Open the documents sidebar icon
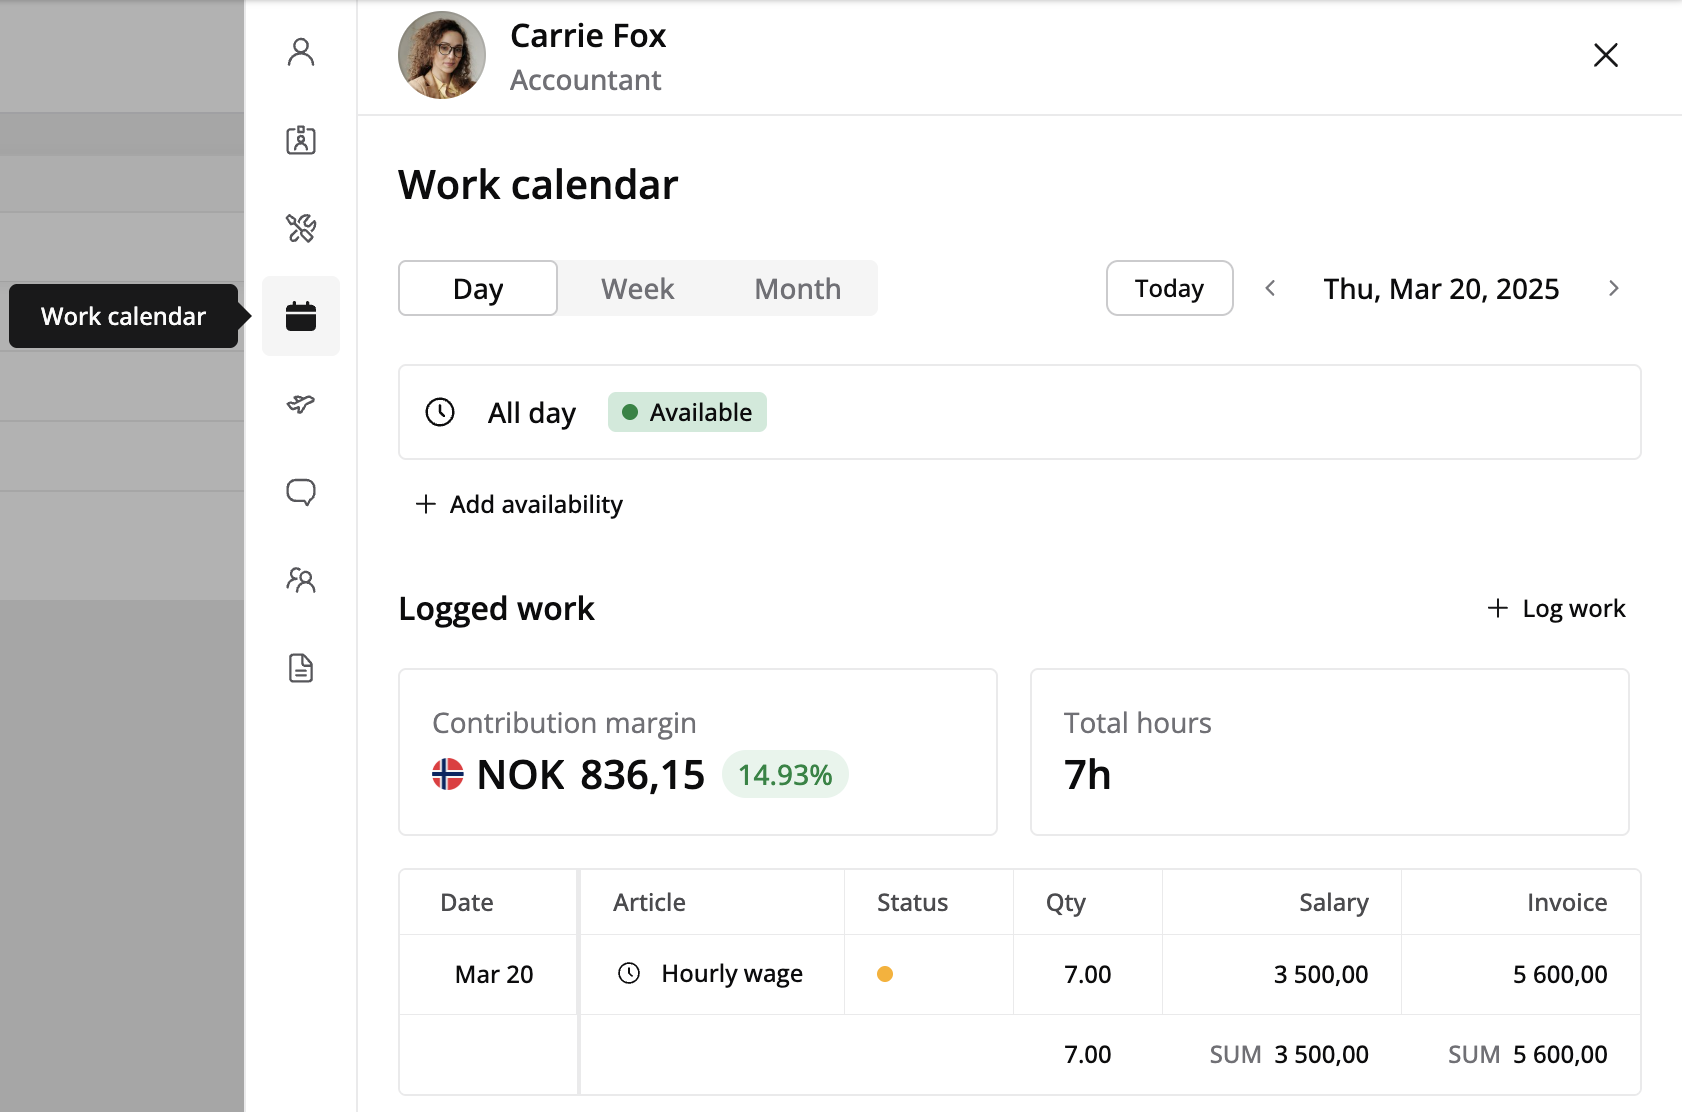 [301, 668]
